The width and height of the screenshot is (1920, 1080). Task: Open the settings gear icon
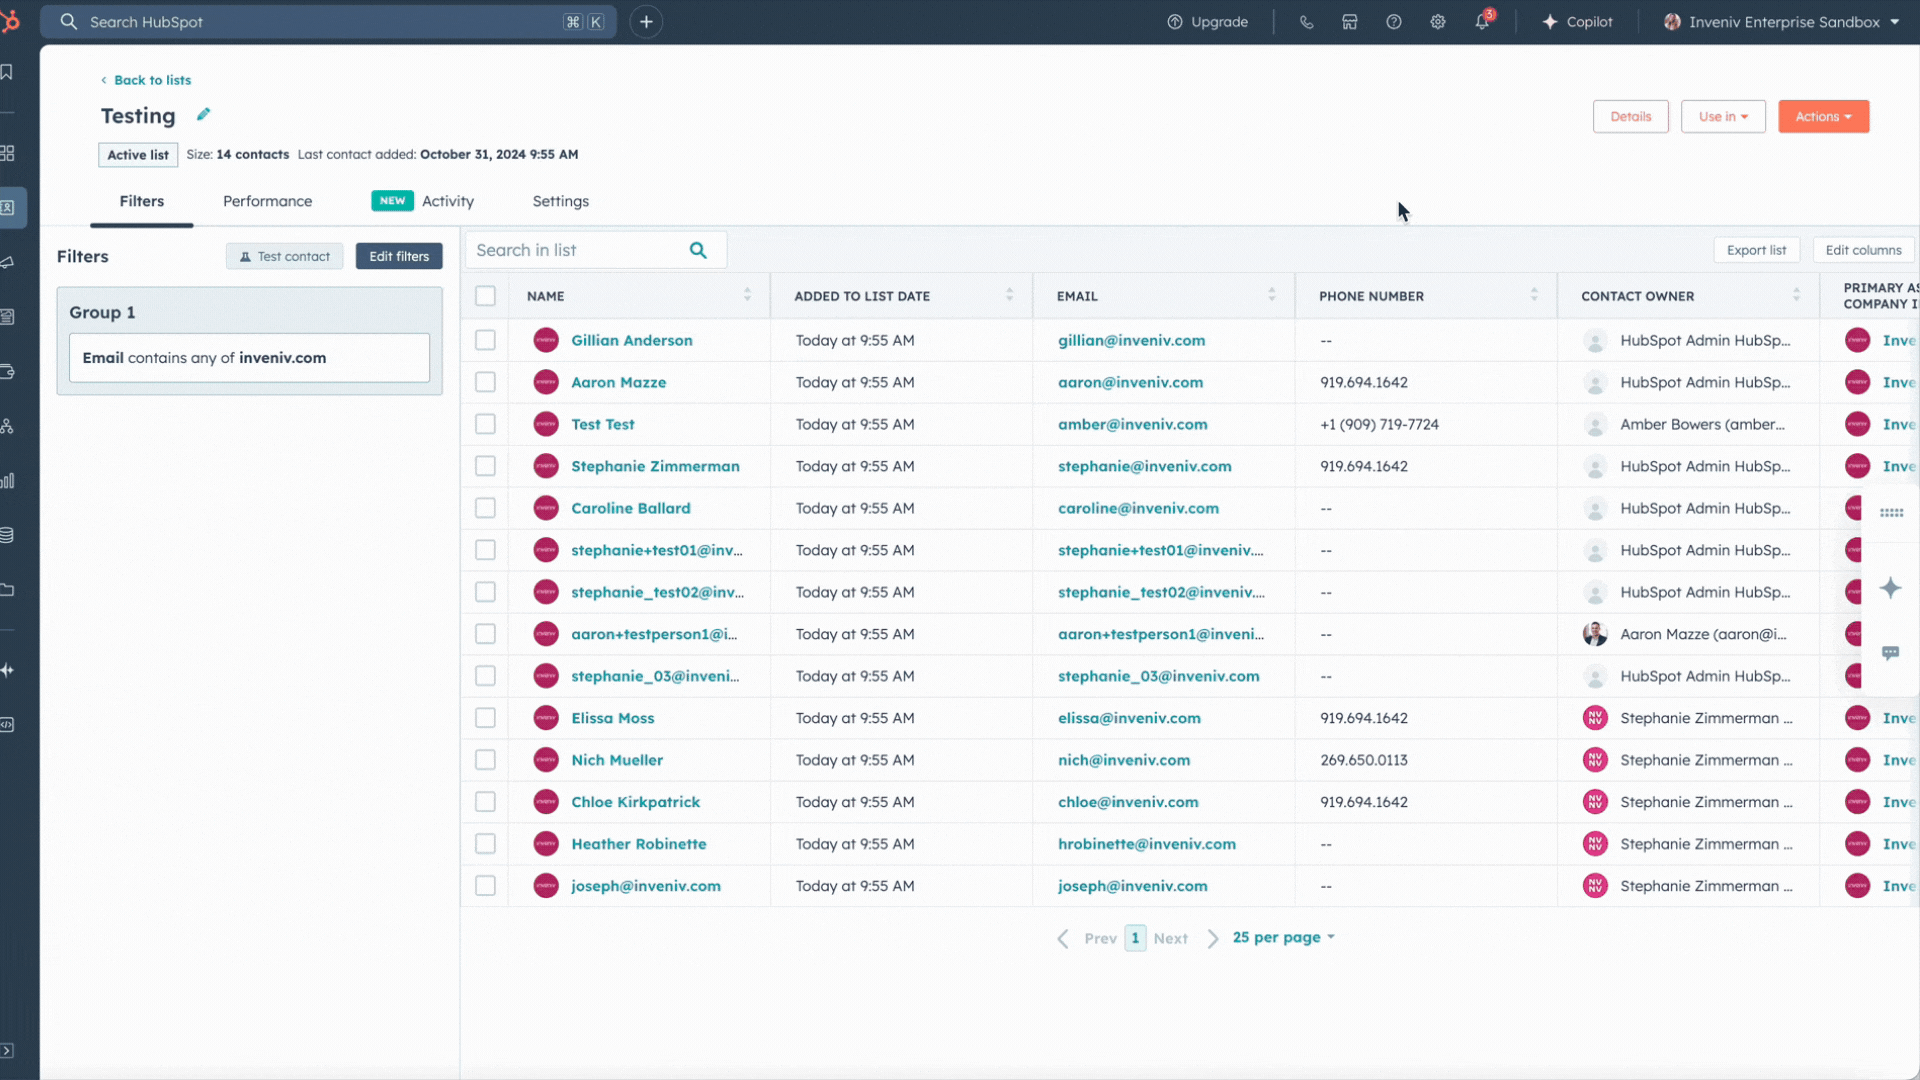coord(1438,22)
